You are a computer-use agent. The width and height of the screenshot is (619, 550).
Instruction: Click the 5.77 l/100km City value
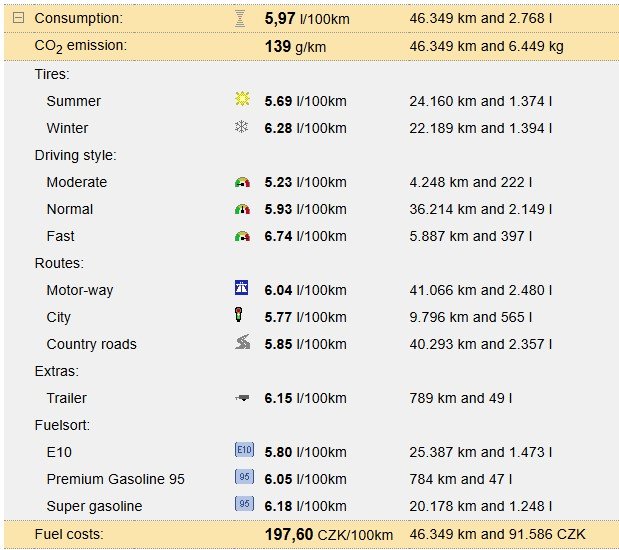pyautogui.click(x=306, y=317)
